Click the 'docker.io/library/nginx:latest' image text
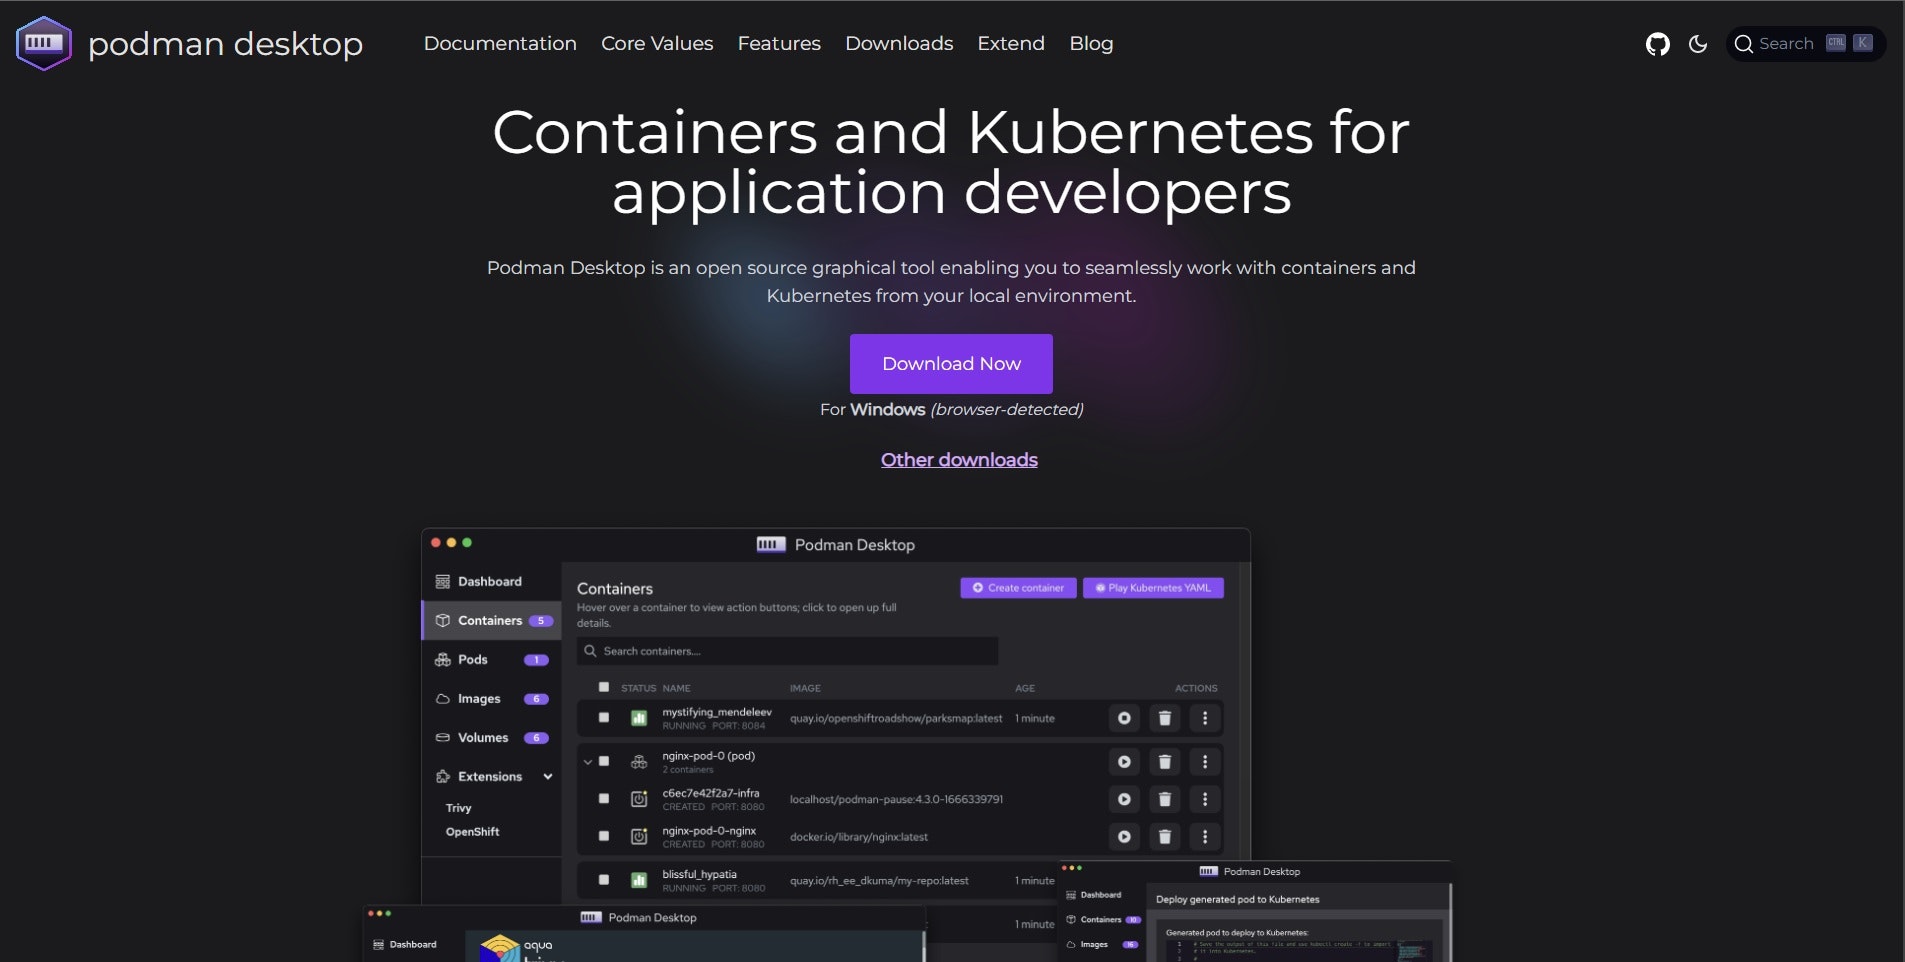Image resolution: width=1905 pixels, height=962 pixels. click(859, 837)
